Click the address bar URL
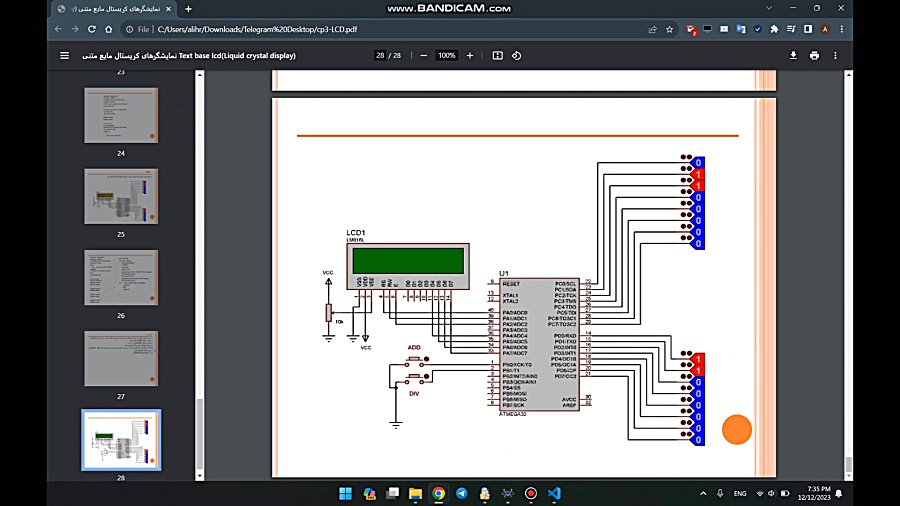Image resolution: width=900 pixels, height=506 pixels. tap(257, 29)
